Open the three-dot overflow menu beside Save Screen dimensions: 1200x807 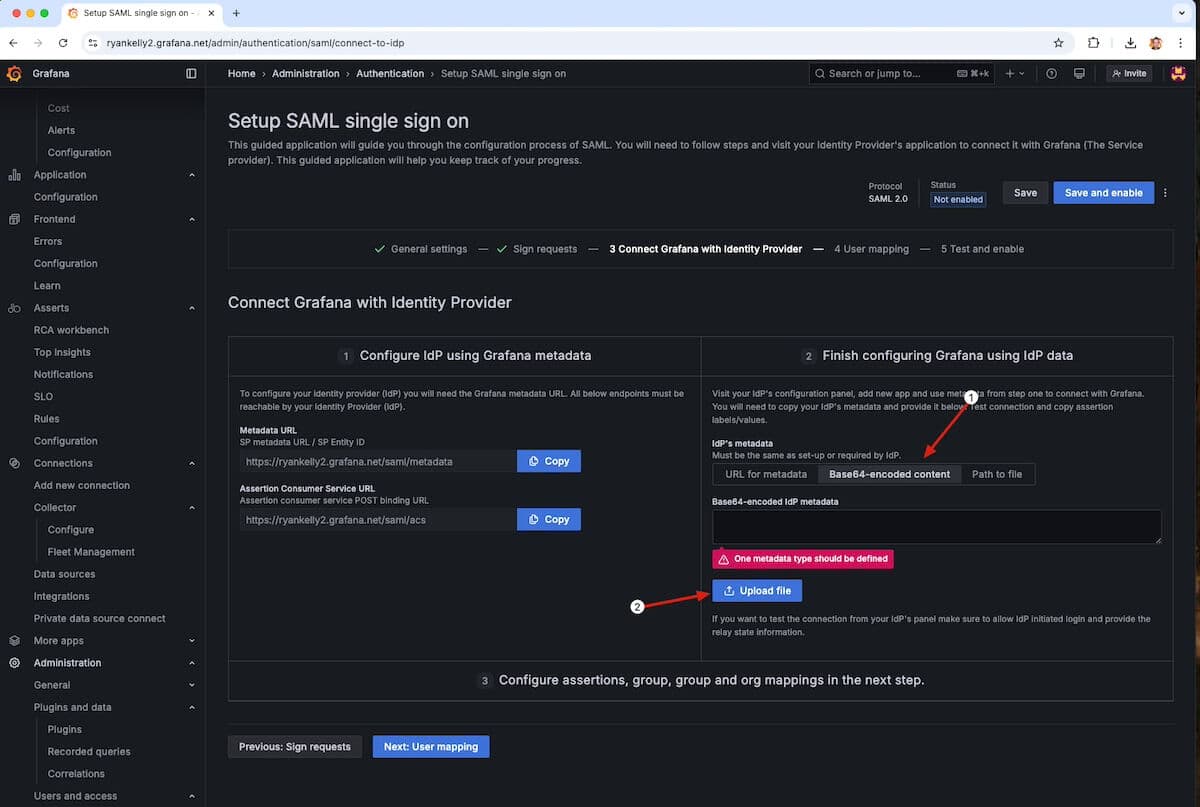1165,192
